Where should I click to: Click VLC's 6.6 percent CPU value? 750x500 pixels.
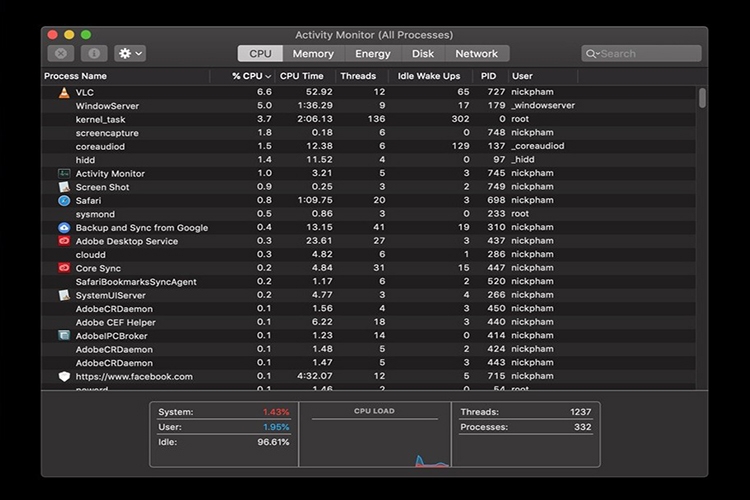coord(264,92)
